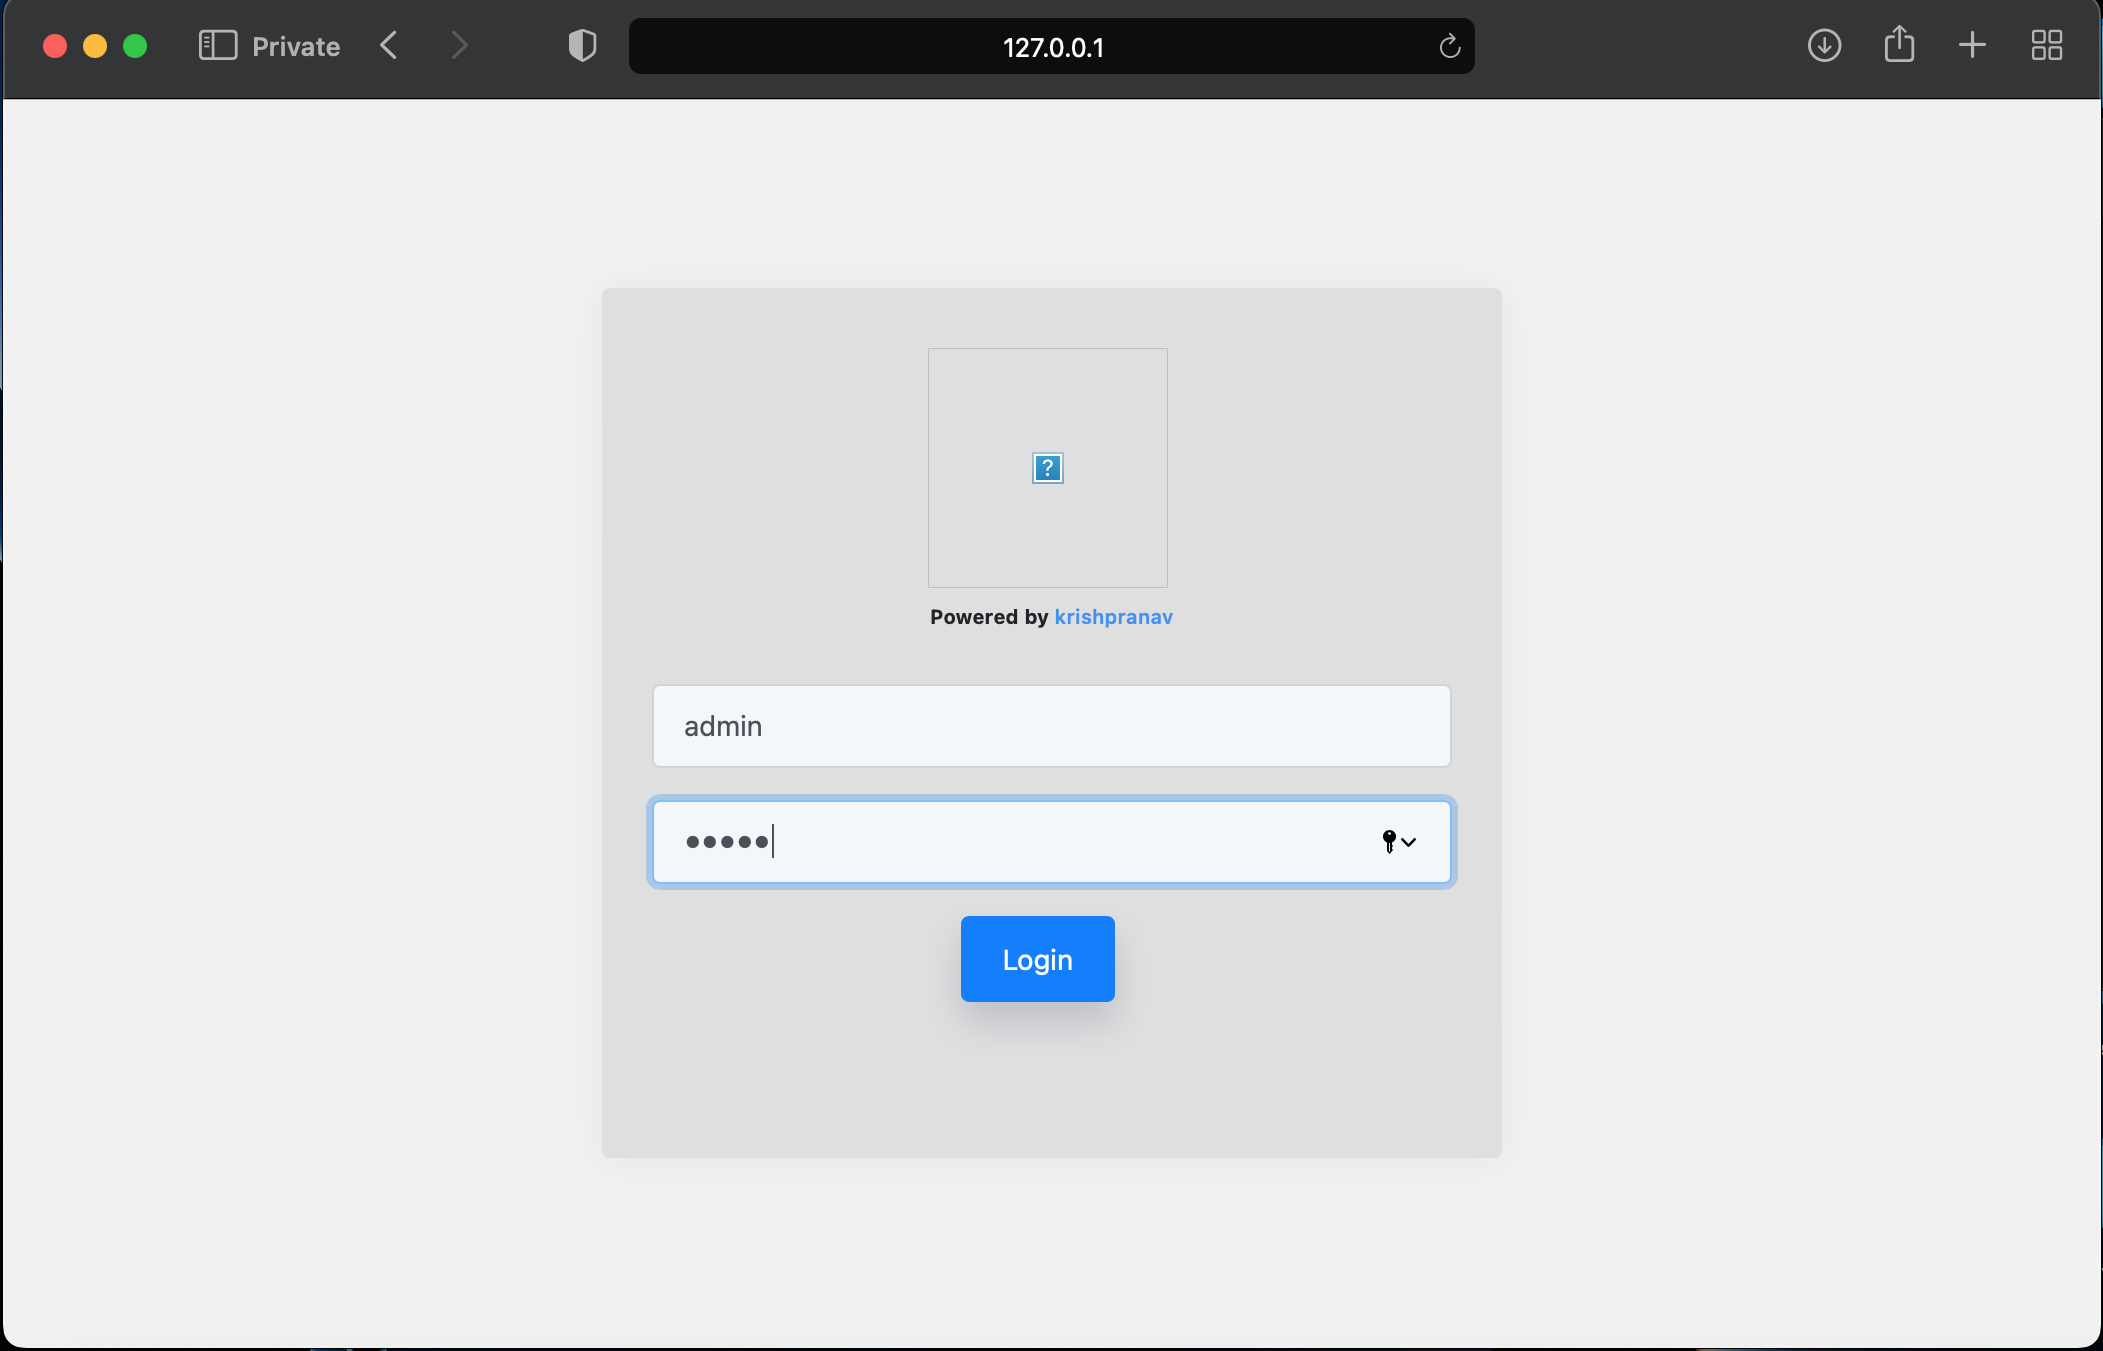Show tab overview grid icon
This screenshot has width=2103, height=1351.
[x=2046, y=46]
